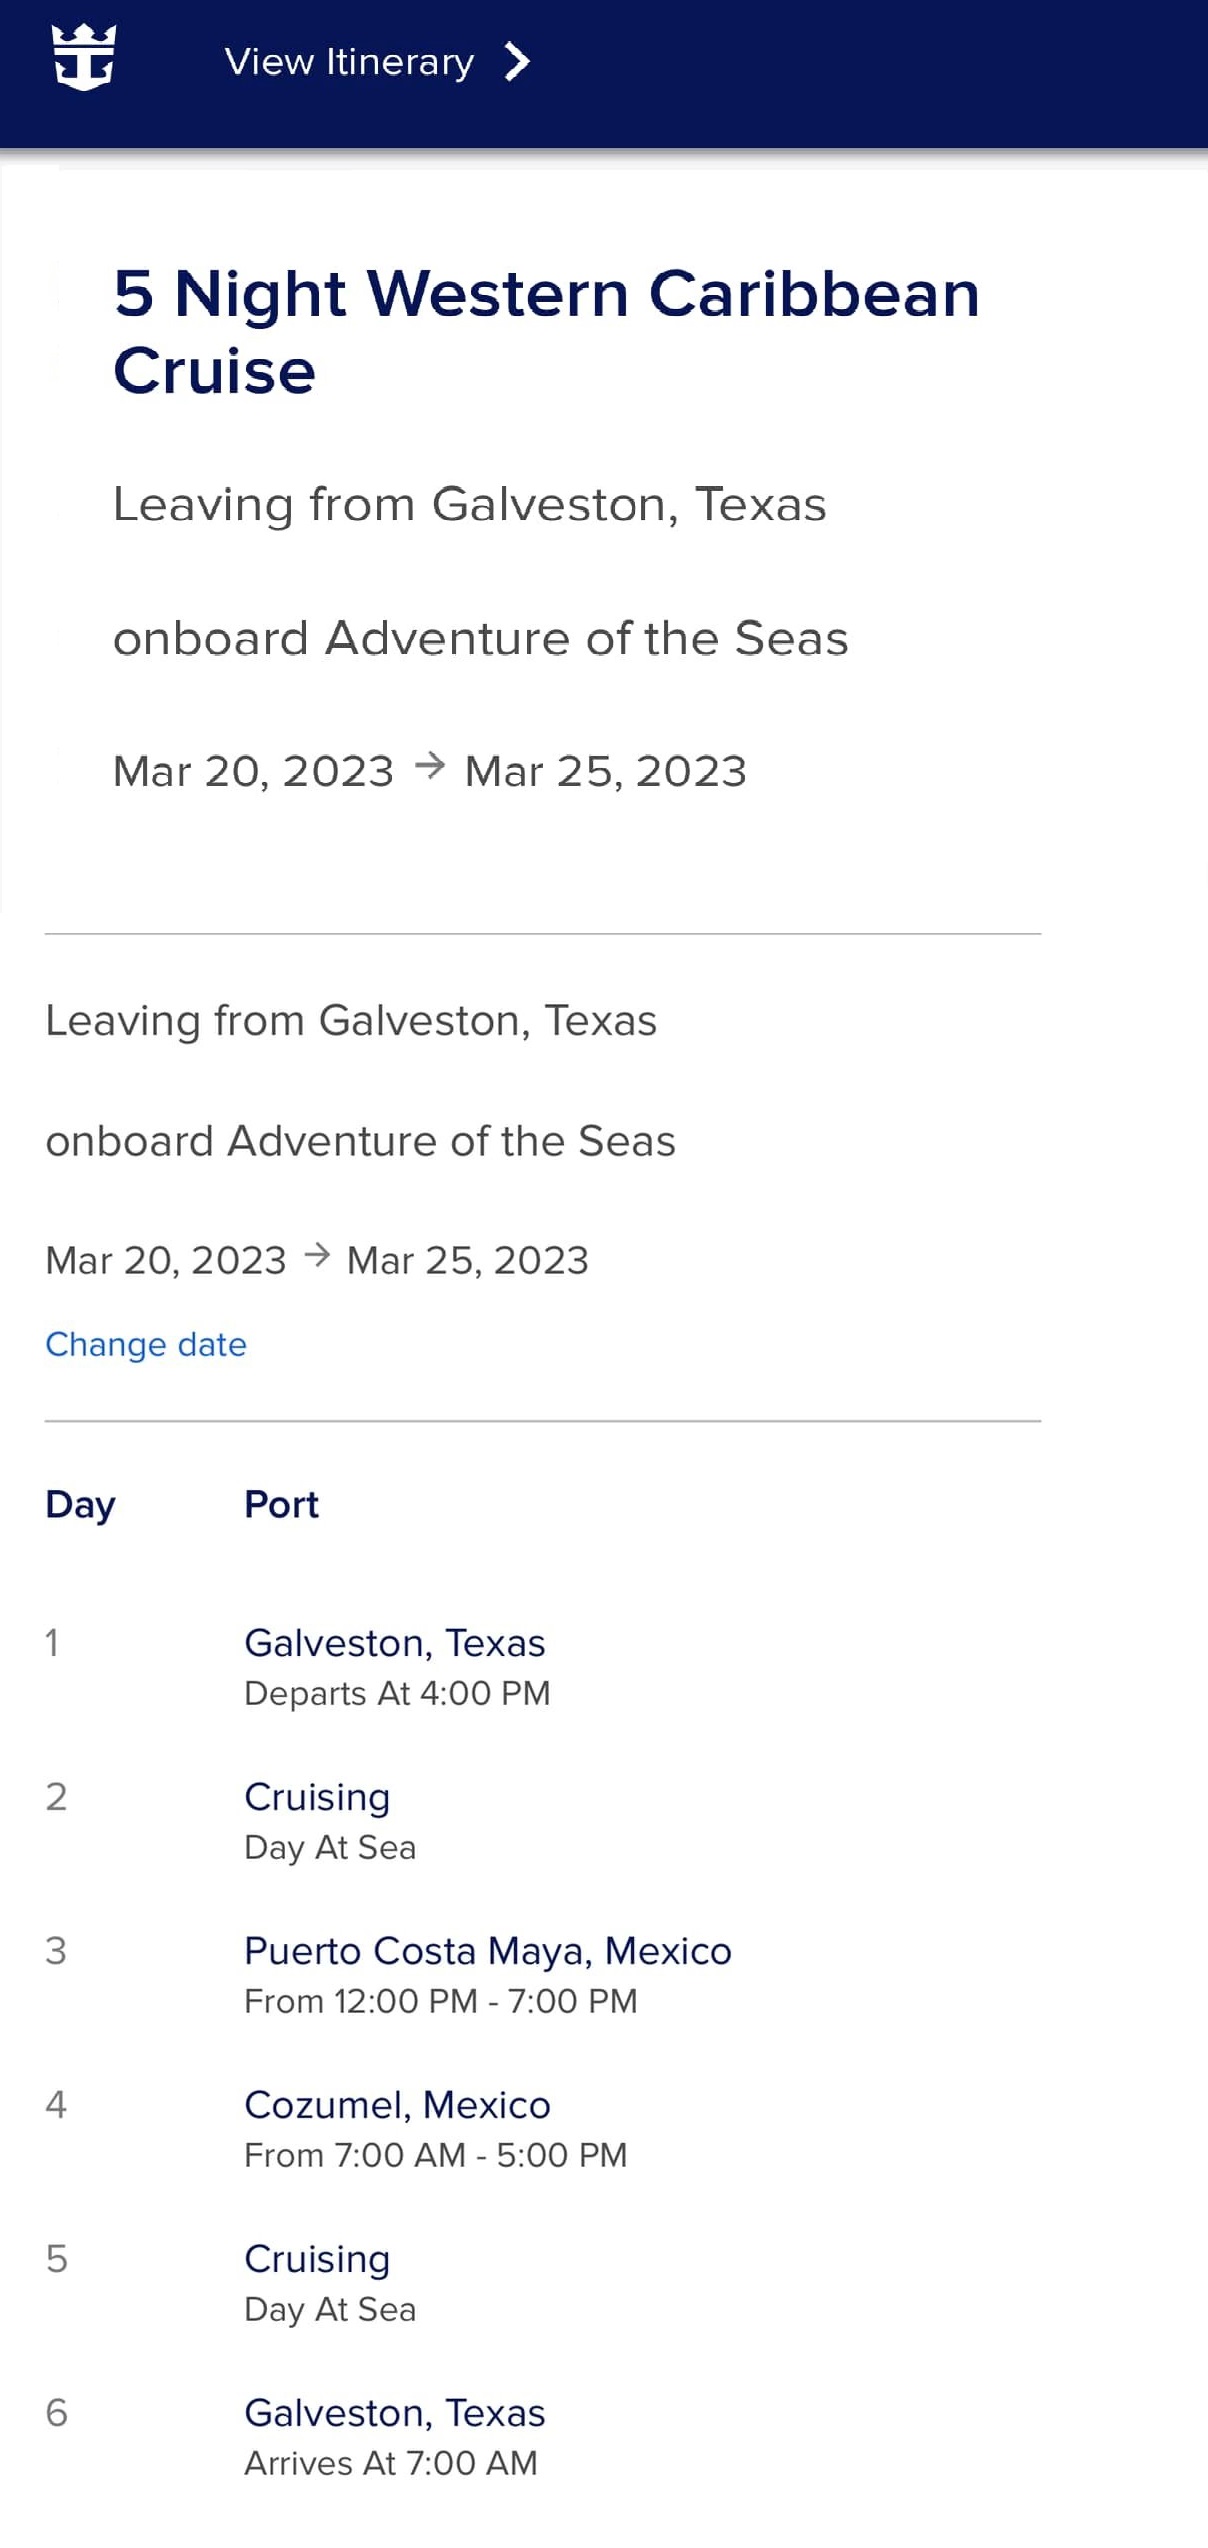This screenshot has height=2548, width=1208.
Task: Click the arrow between dates above Change date
Action: click(x=317, y=1255)
